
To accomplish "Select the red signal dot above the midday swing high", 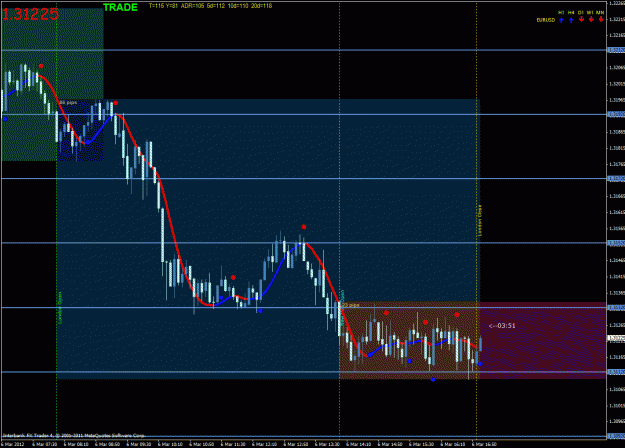I will (x=304, y=227).
